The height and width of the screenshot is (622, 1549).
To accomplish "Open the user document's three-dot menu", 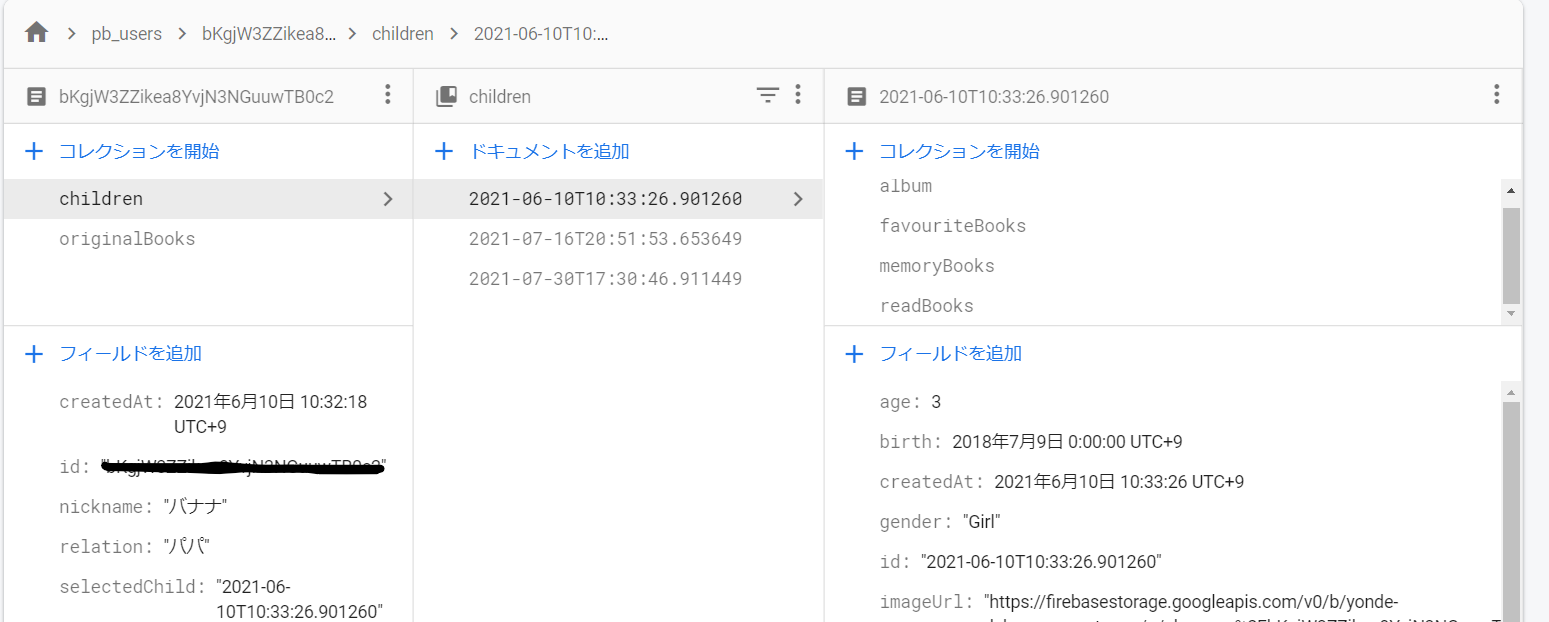I will 388,95.
